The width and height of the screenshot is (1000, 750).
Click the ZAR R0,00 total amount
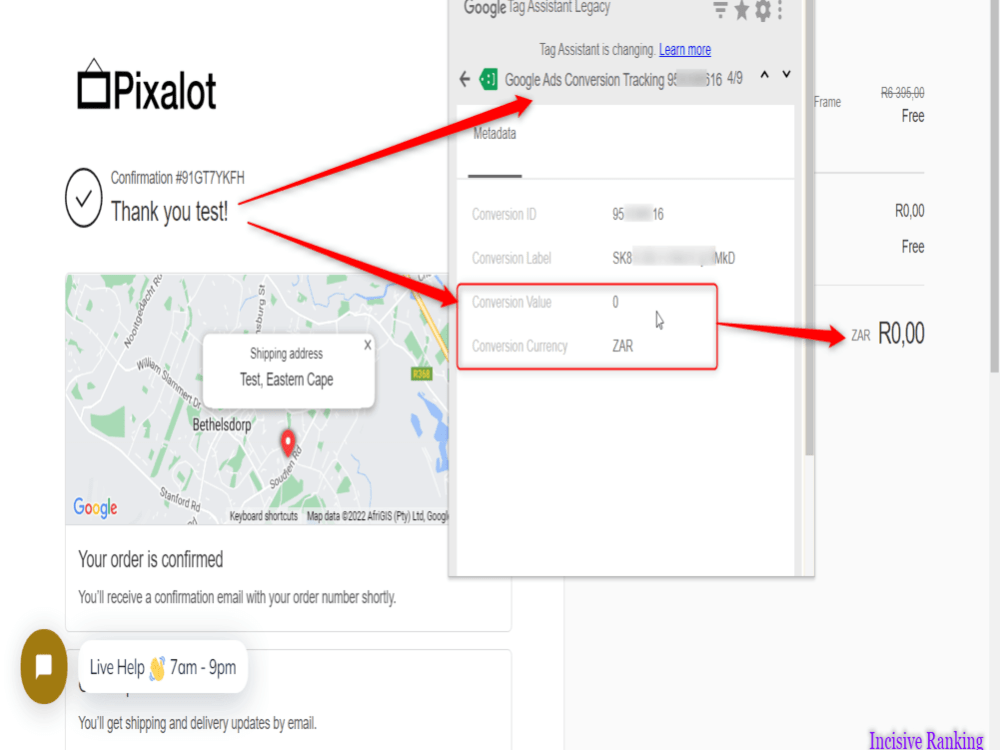click(888, 334)
